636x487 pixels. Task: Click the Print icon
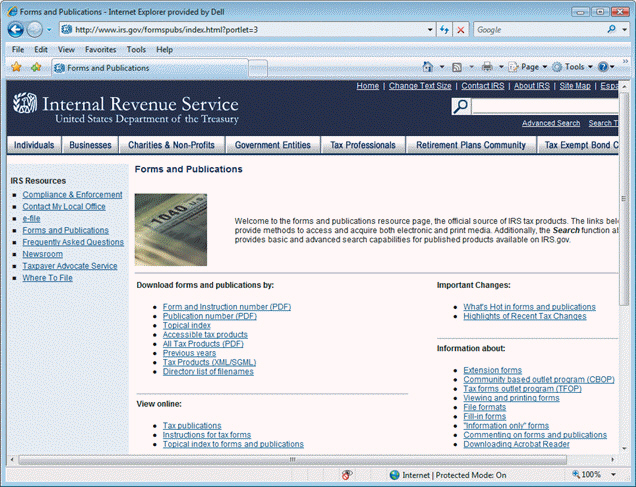point(487,67)
